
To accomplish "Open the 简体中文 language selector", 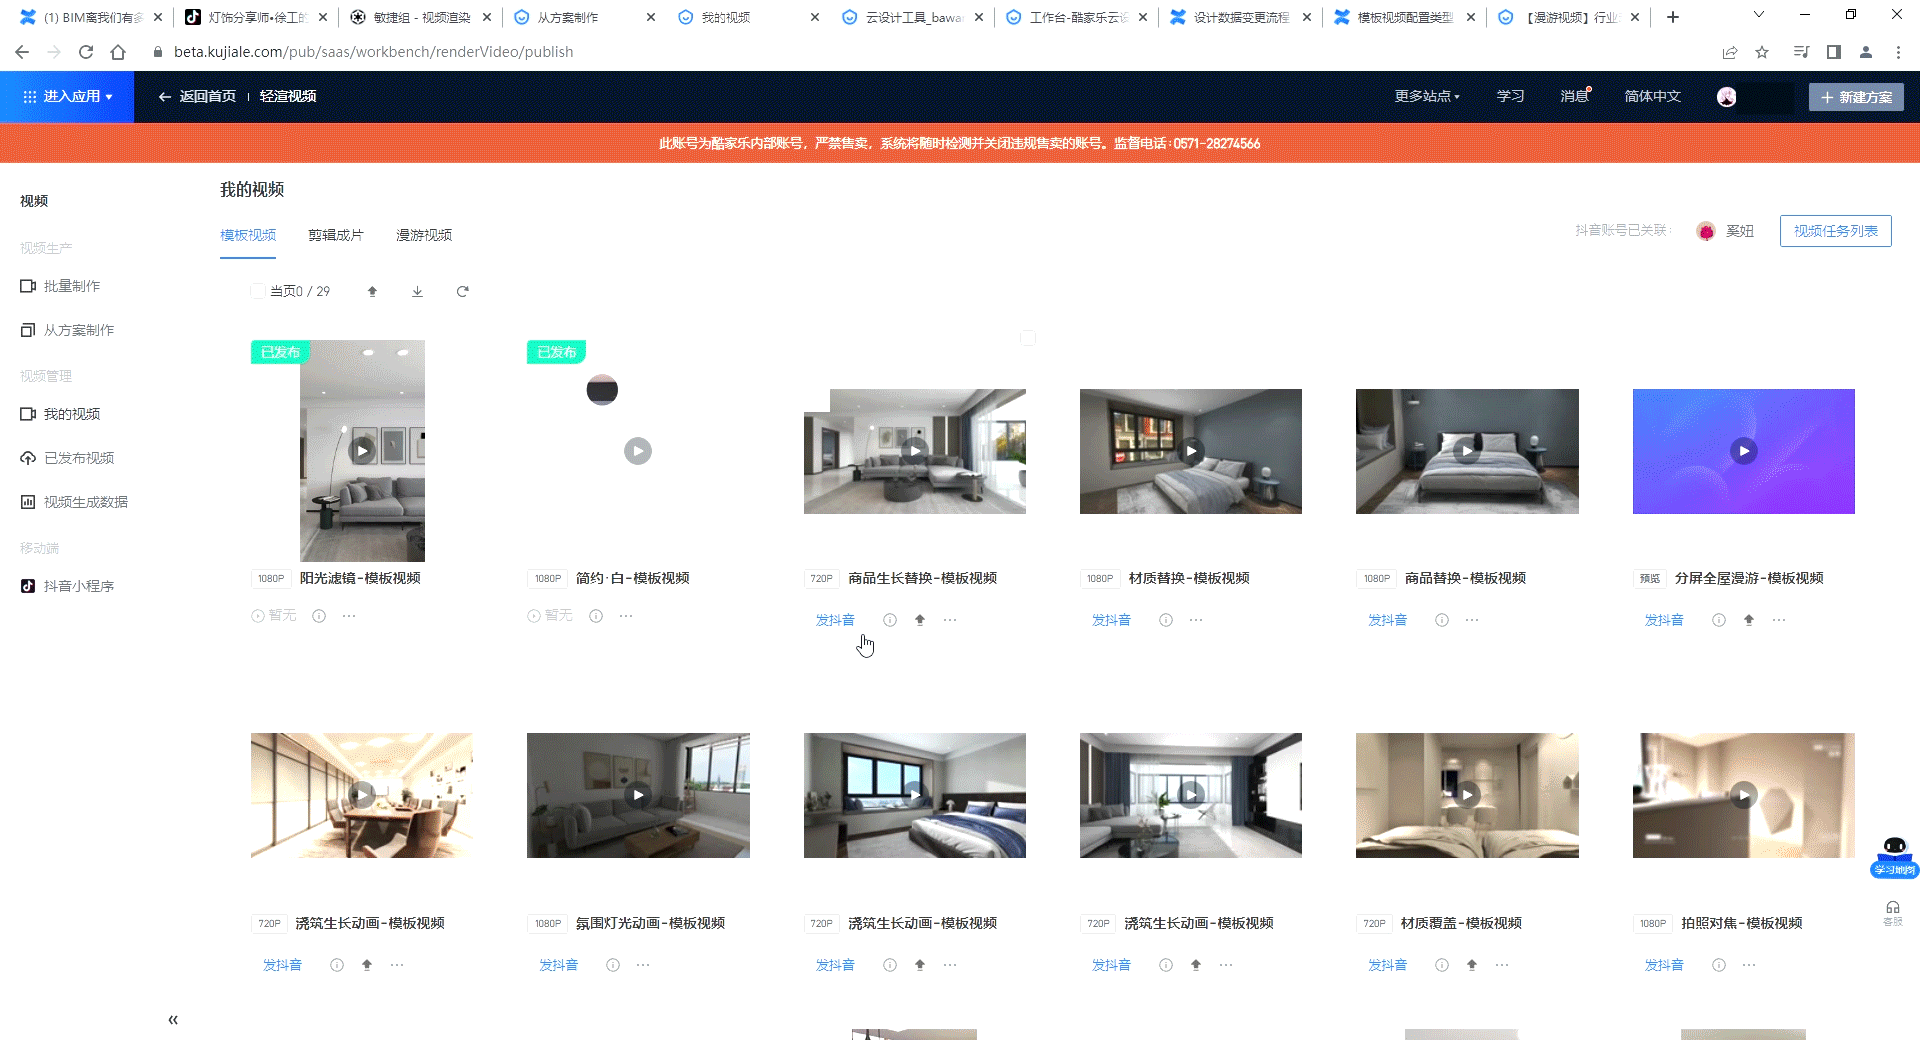I will 1652,97.
